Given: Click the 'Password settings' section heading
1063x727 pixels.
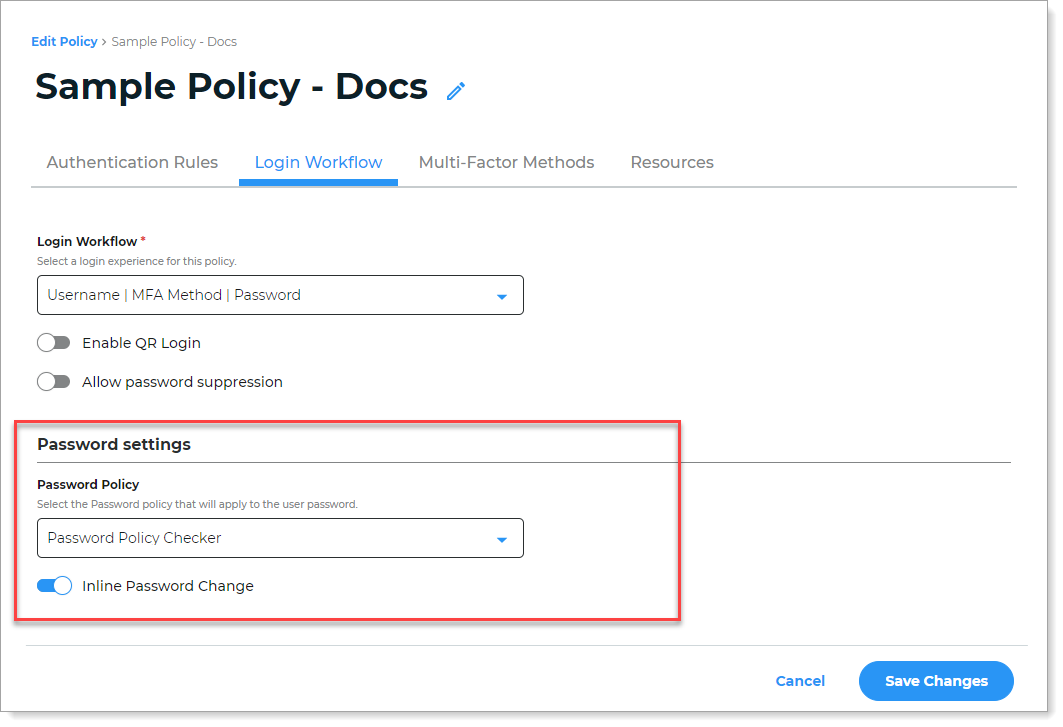Looking at the screenshot, I should tap(114, 444).
